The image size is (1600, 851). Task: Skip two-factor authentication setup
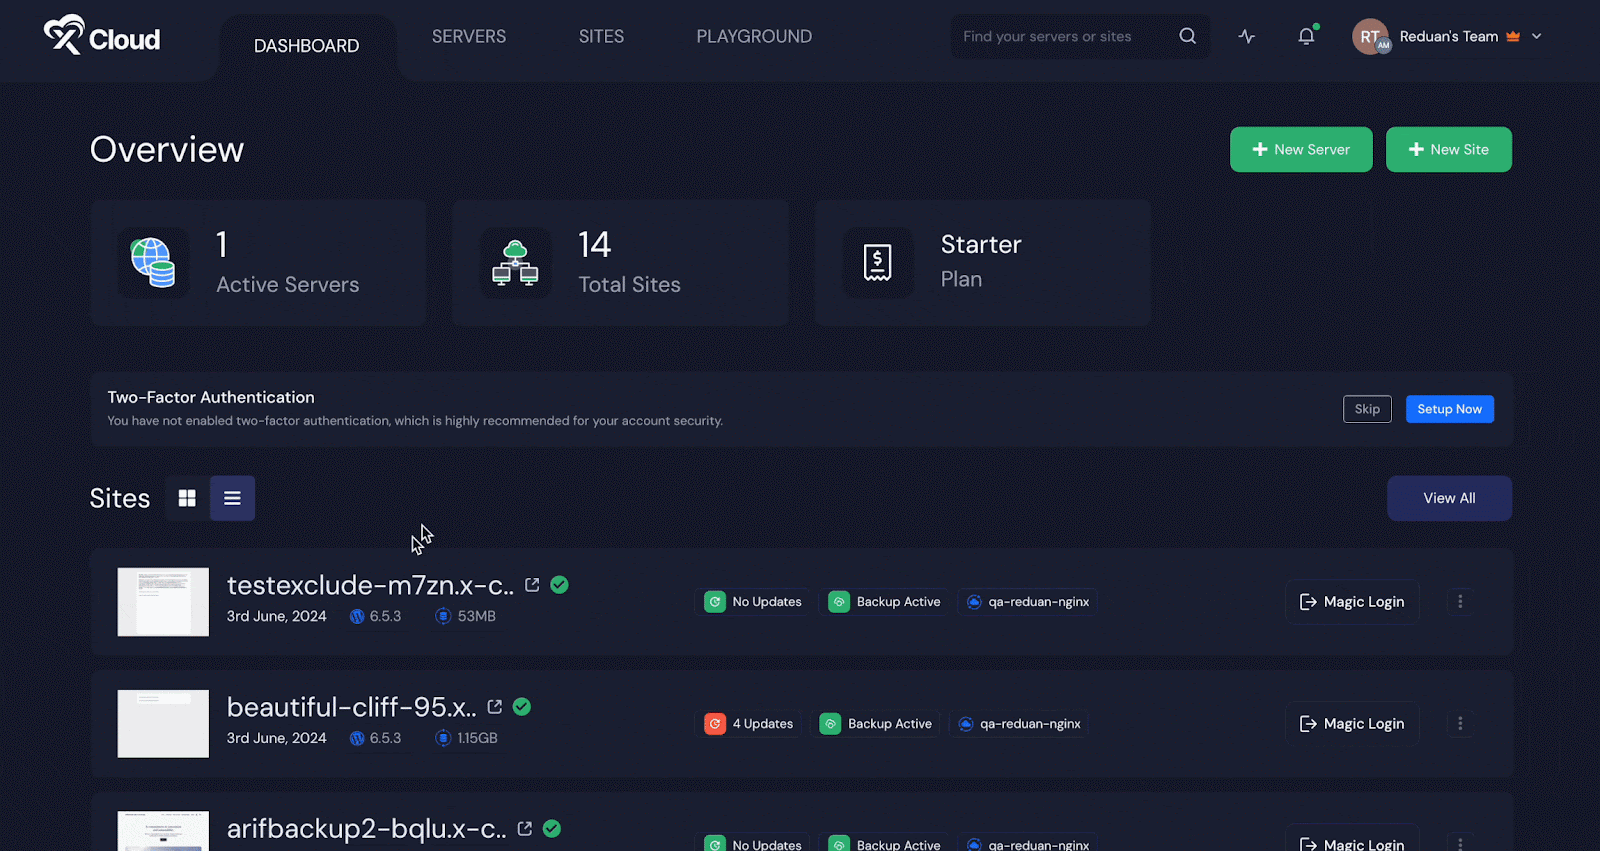pos(1366,409)
